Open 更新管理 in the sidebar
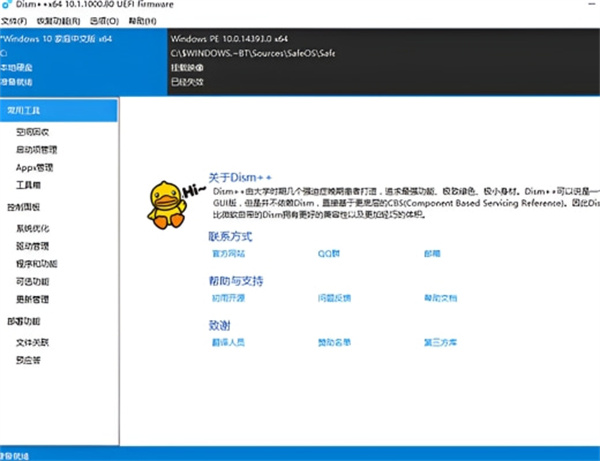The height and width of the screenshot is (461, 600). pyautogui.click(x=33, y=300)
